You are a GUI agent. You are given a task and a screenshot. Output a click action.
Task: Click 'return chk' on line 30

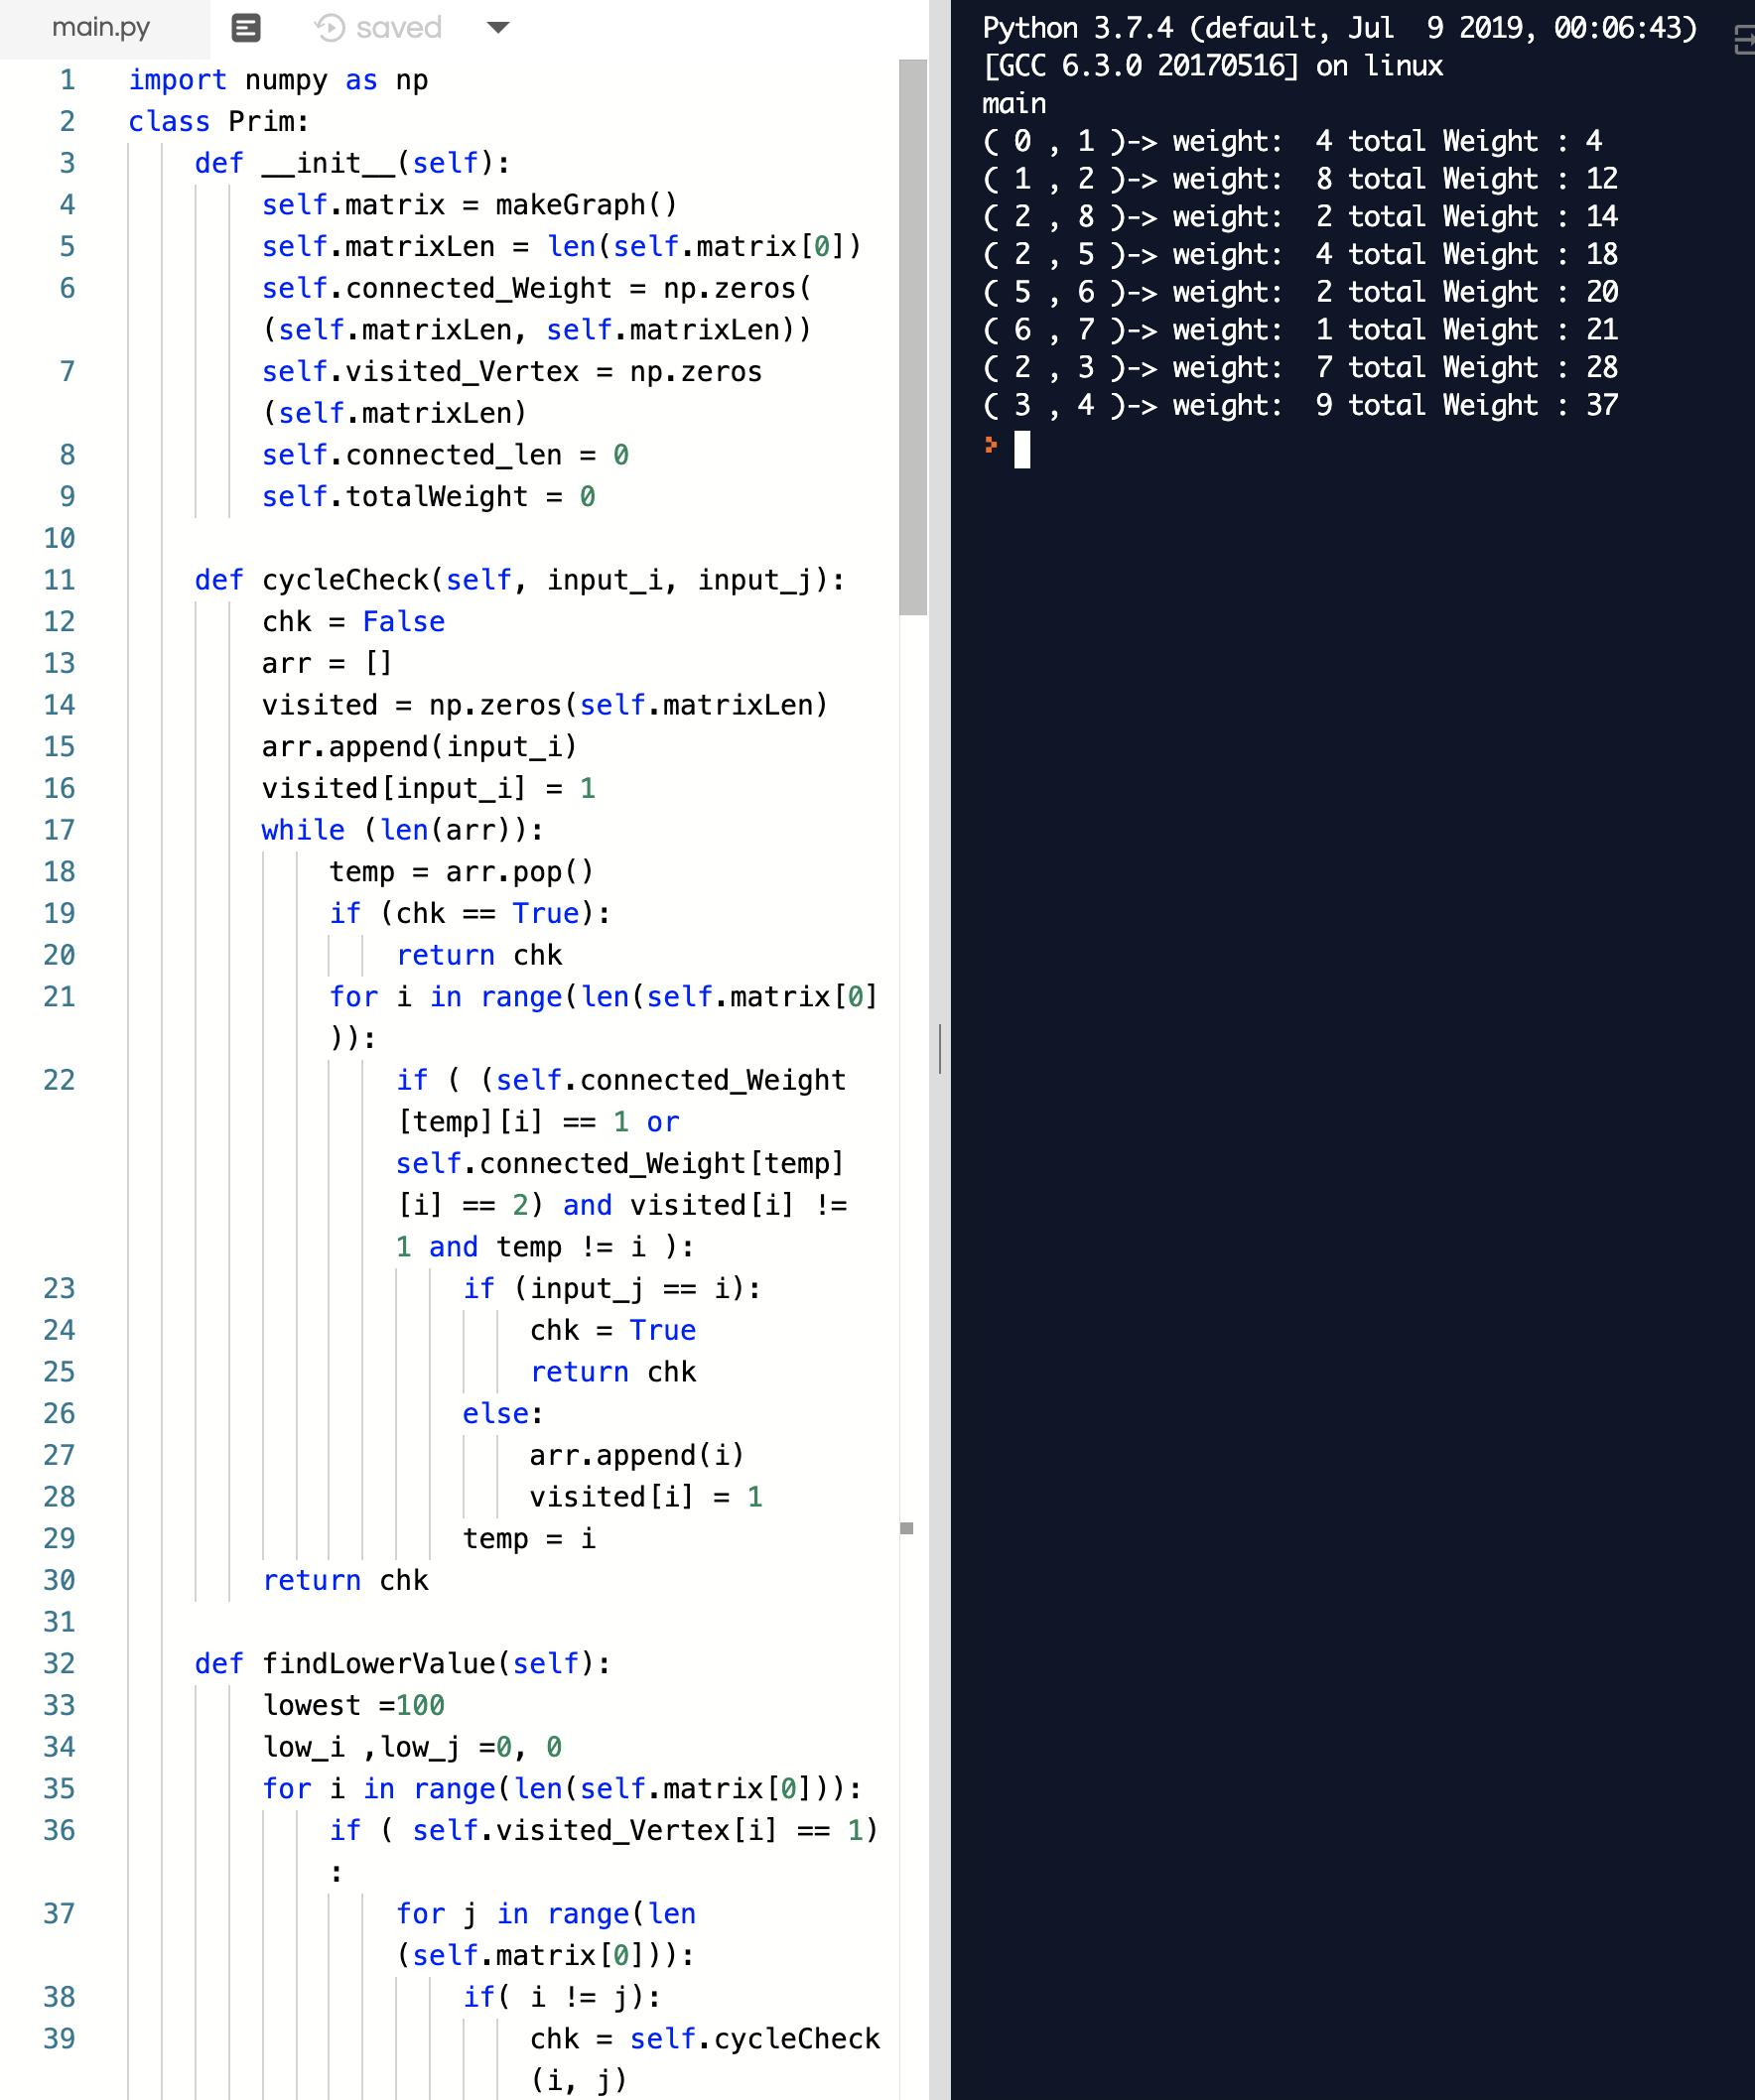click(345, 1581)
